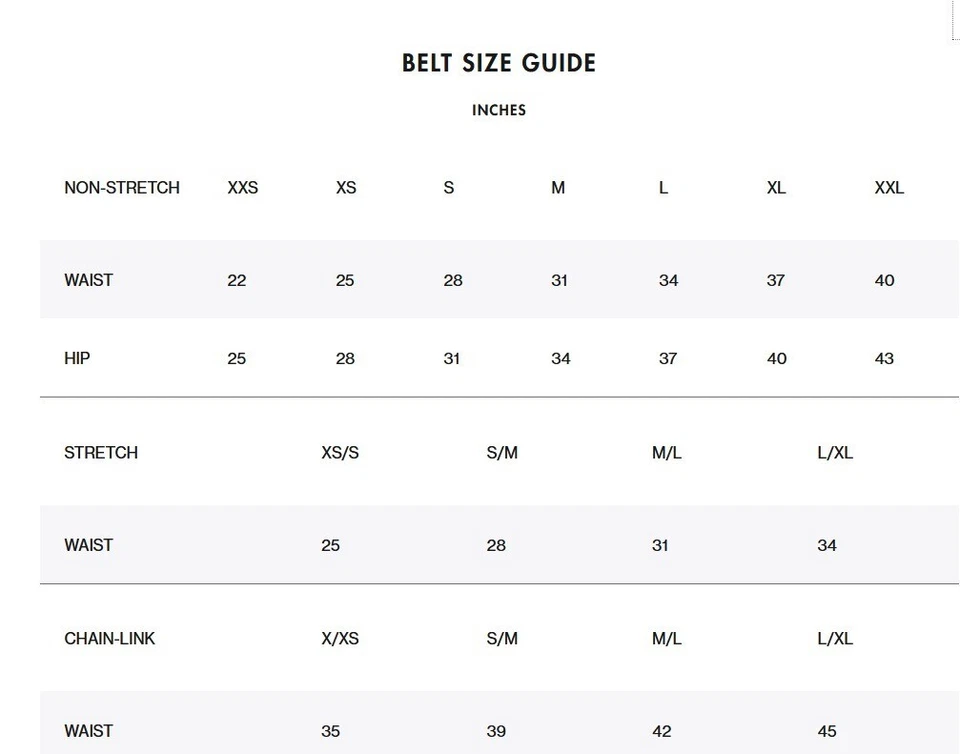Select the S/M header in the stretch section

(x=502, y=453)
